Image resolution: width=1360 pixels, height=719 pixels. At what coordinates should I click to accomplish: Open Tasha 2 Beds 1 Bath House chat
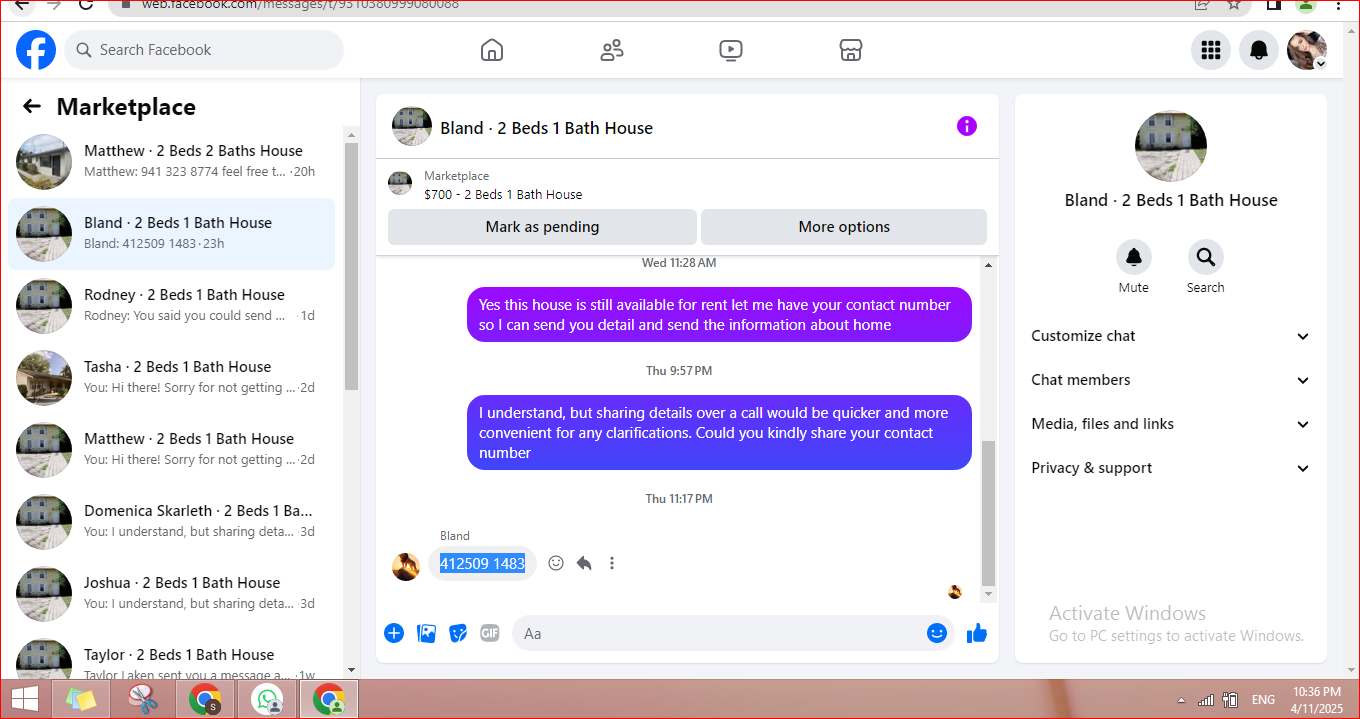click(172, 378)
